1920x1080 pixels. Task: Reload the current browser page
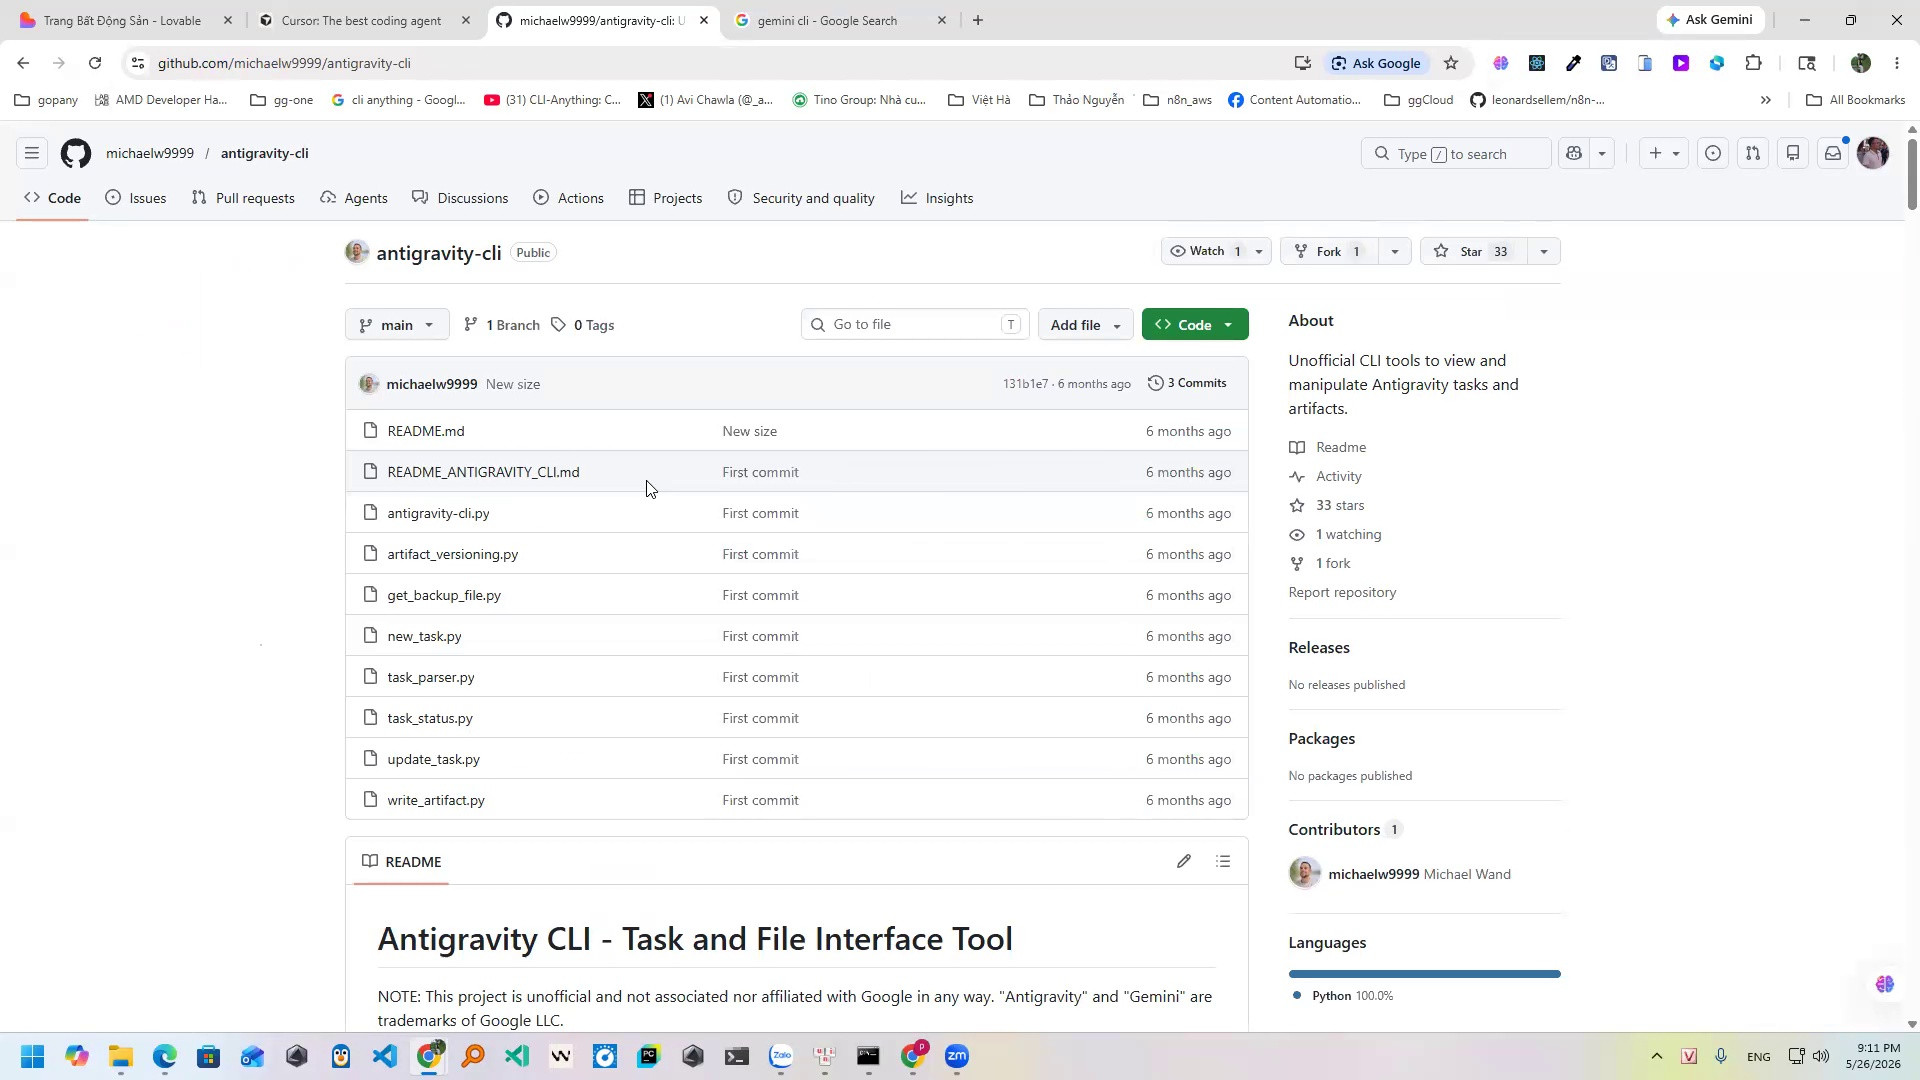95,63
